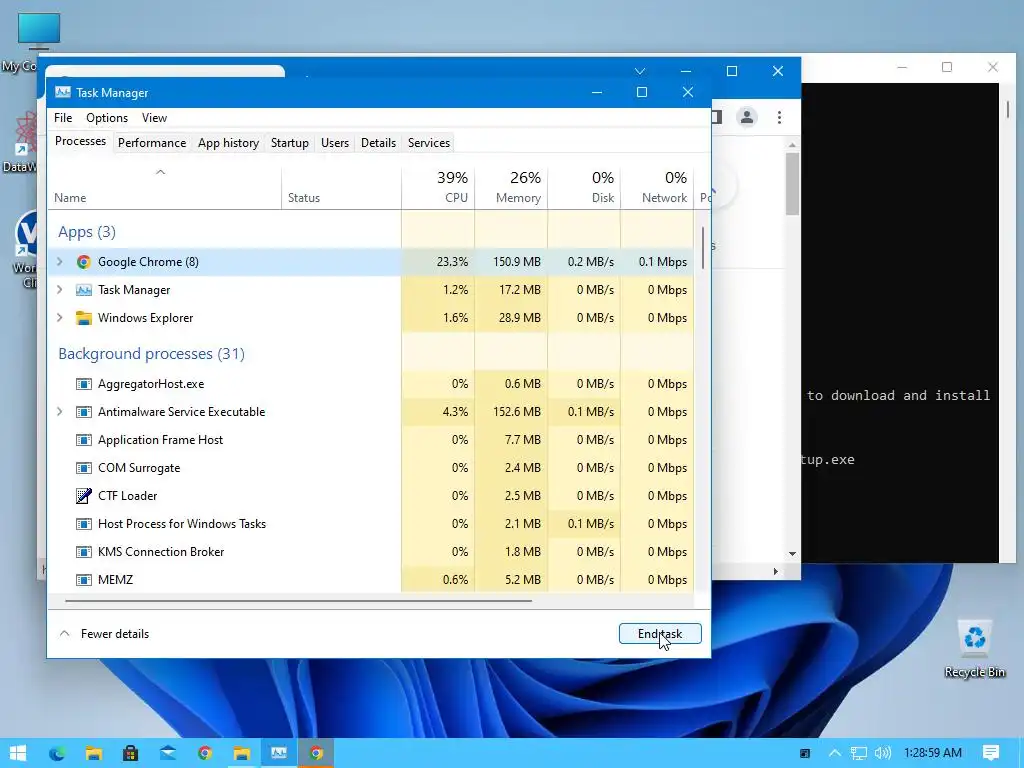This screenshot has width=1024, height=768.
Task: Sort by the Disk column header
Action: pos(584,188)
